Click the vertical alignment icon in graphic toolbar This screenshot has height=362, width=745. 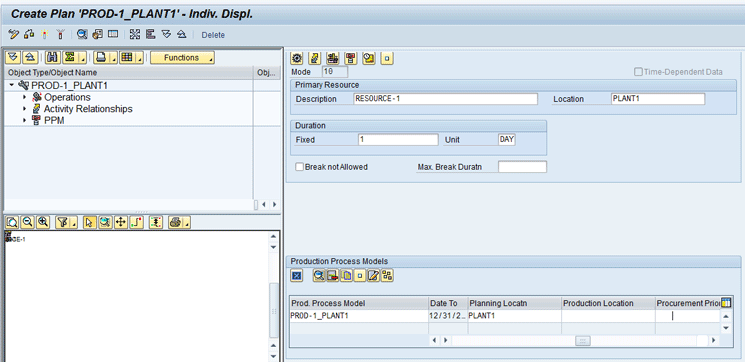pos(156,222)
